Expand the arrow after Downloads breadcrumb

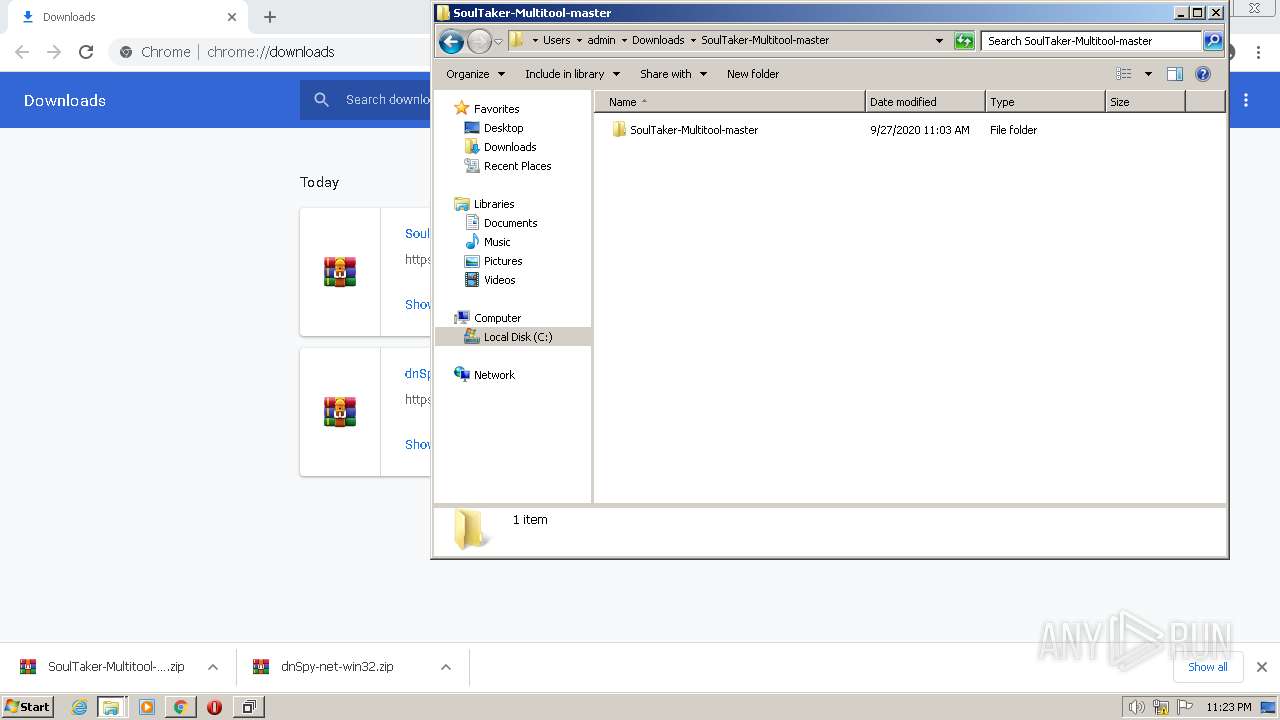click(x=692, y=41)
